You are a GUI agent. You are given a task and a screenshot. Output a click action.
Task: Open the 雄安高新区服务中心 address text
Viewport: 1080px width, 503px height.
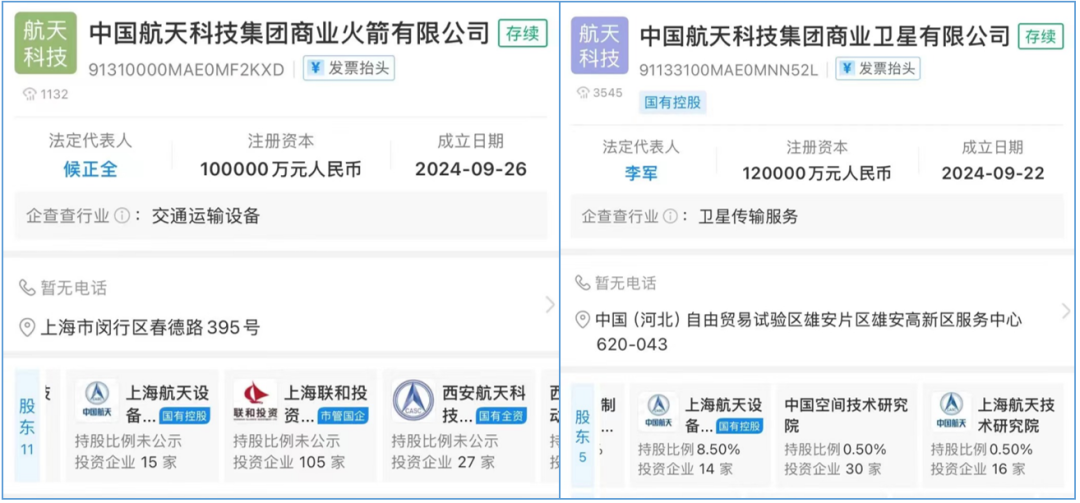[x=809, y=331]
